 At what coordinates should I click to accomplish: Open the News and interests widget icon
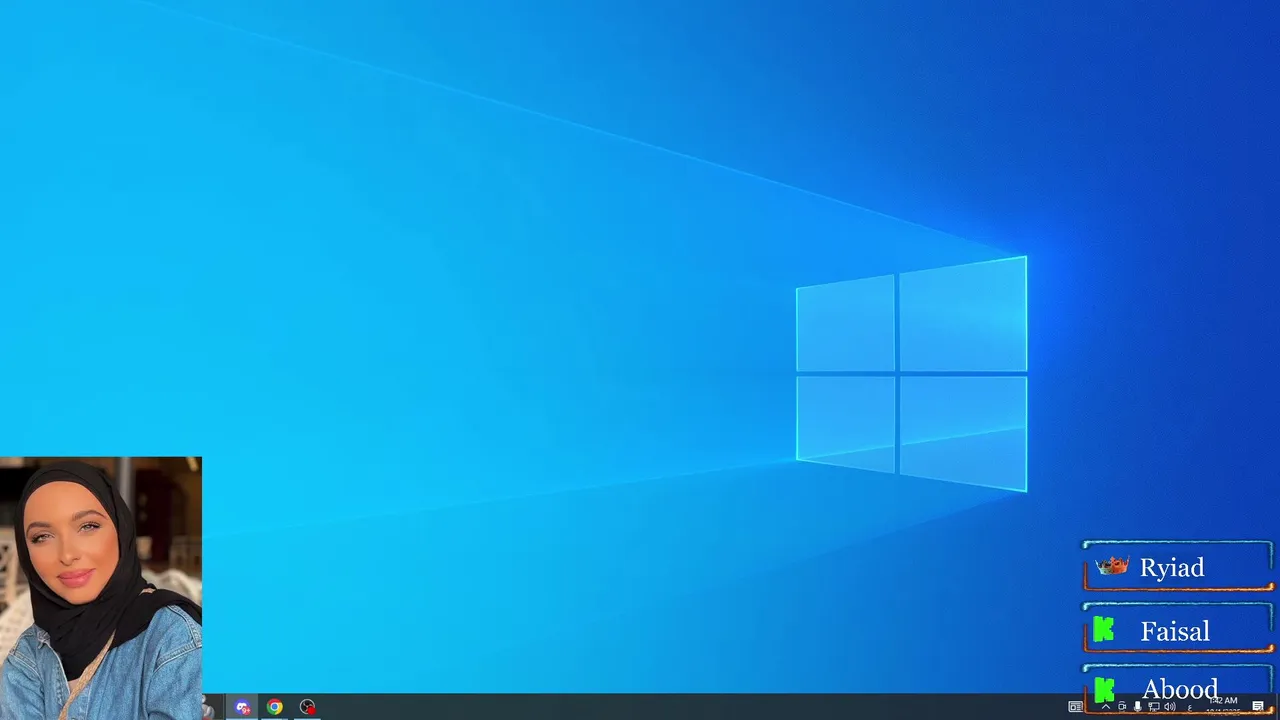click(x=1075, y=707)
